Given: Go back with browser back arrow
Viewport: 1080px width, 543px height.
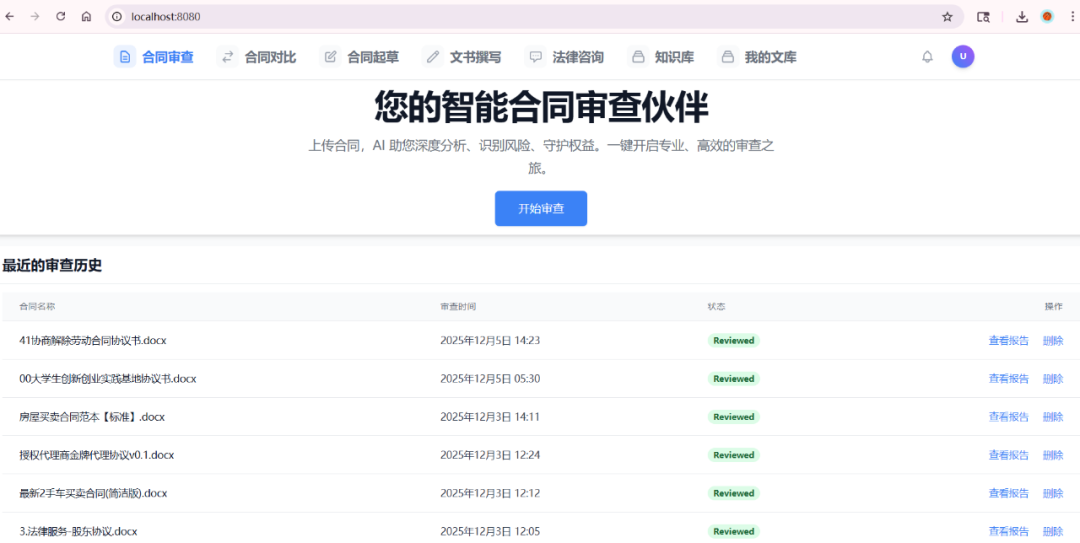Looking at the screenshot, I should coord(10,17).
